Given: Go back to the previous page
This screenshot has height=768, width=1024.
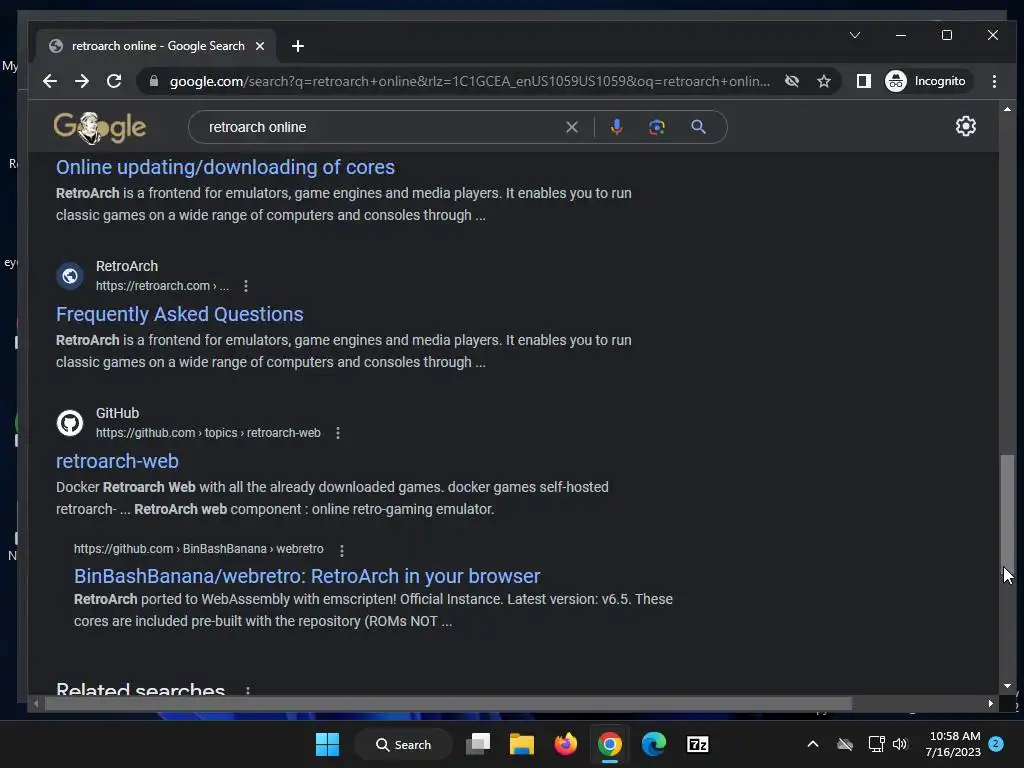Looking at the screenshot, I should tap(50, 81).
